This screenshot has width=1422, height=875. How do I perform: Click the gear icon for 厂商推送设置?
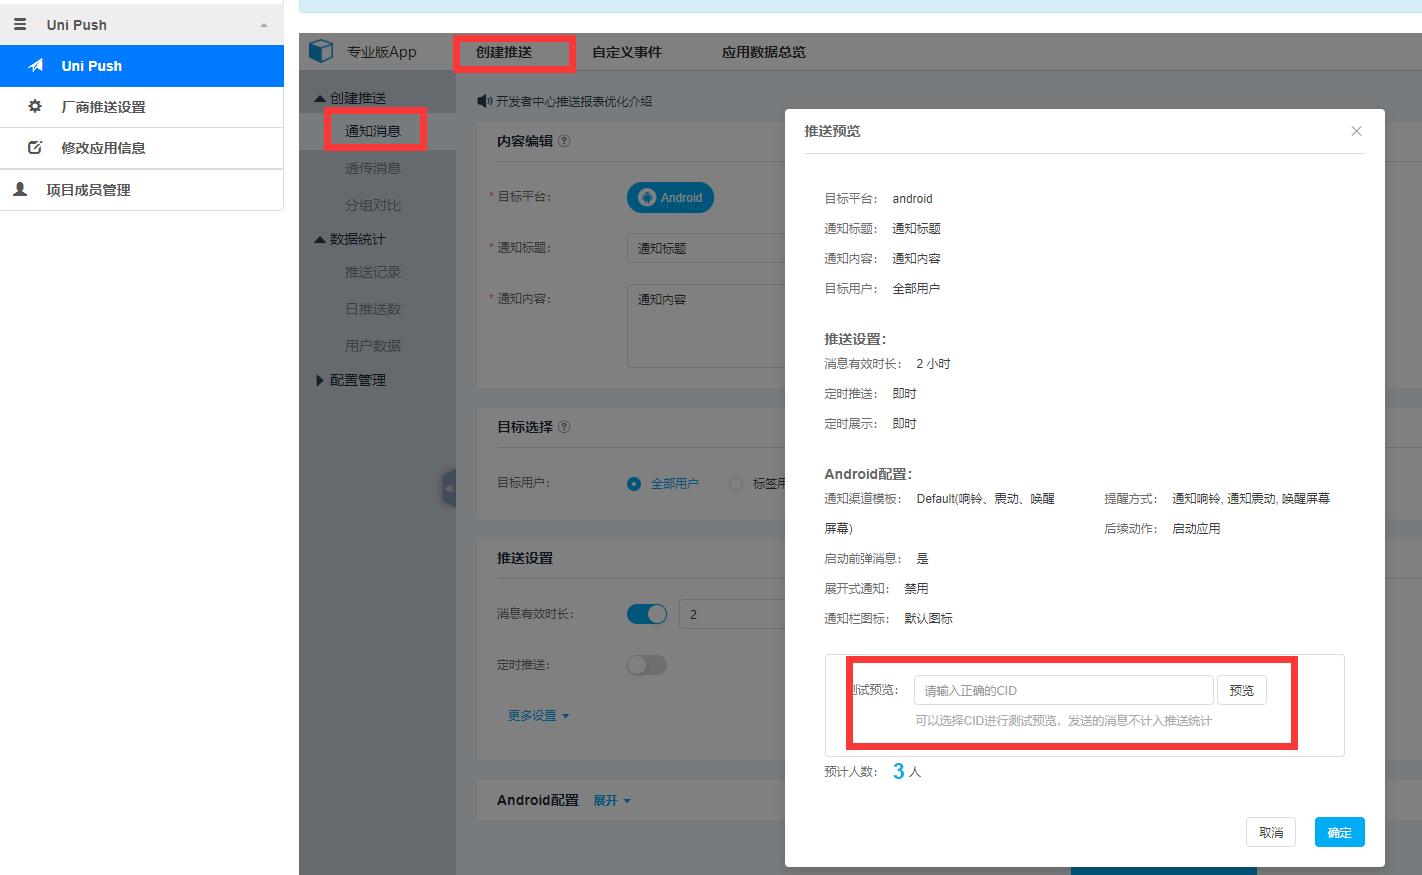(35, 106)
